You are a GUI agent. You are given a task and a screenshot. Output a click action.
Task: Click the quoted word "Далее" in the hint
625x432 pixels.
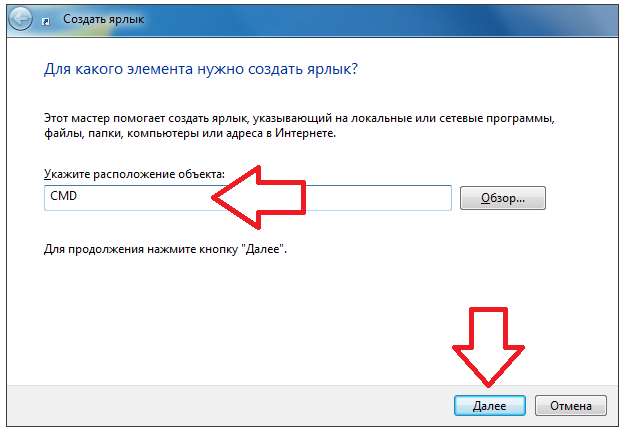(264, 247)
